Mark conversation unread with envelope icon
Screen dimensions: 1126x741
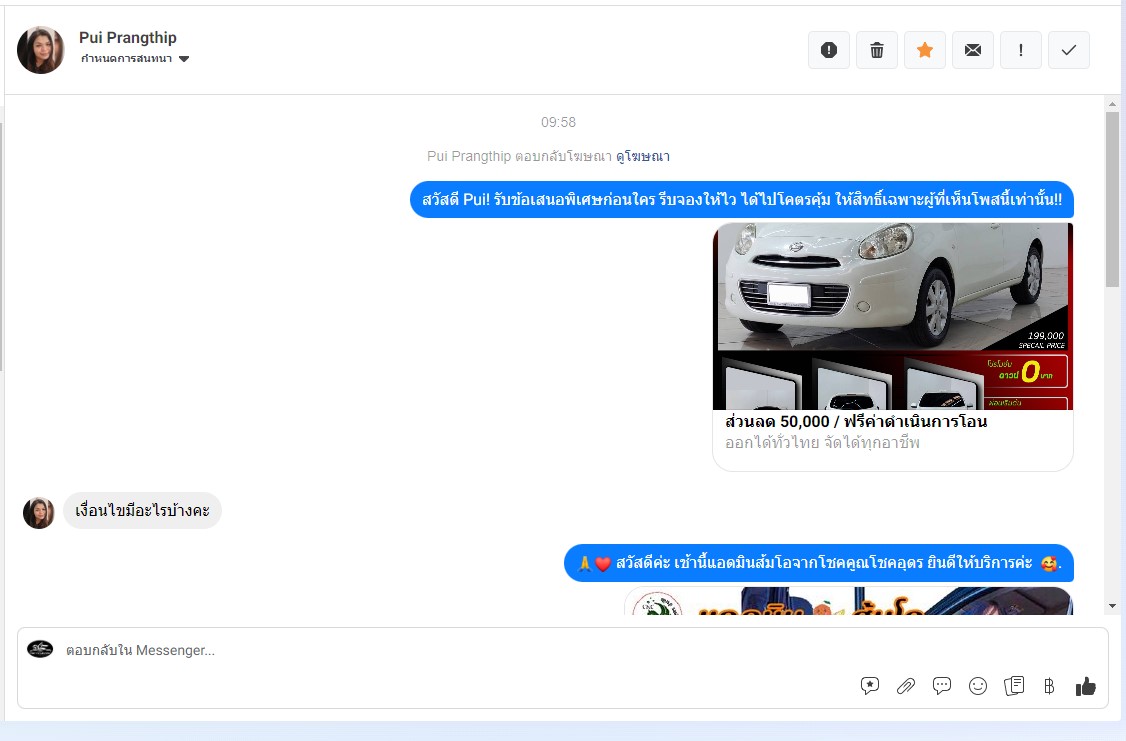[973, 50]
